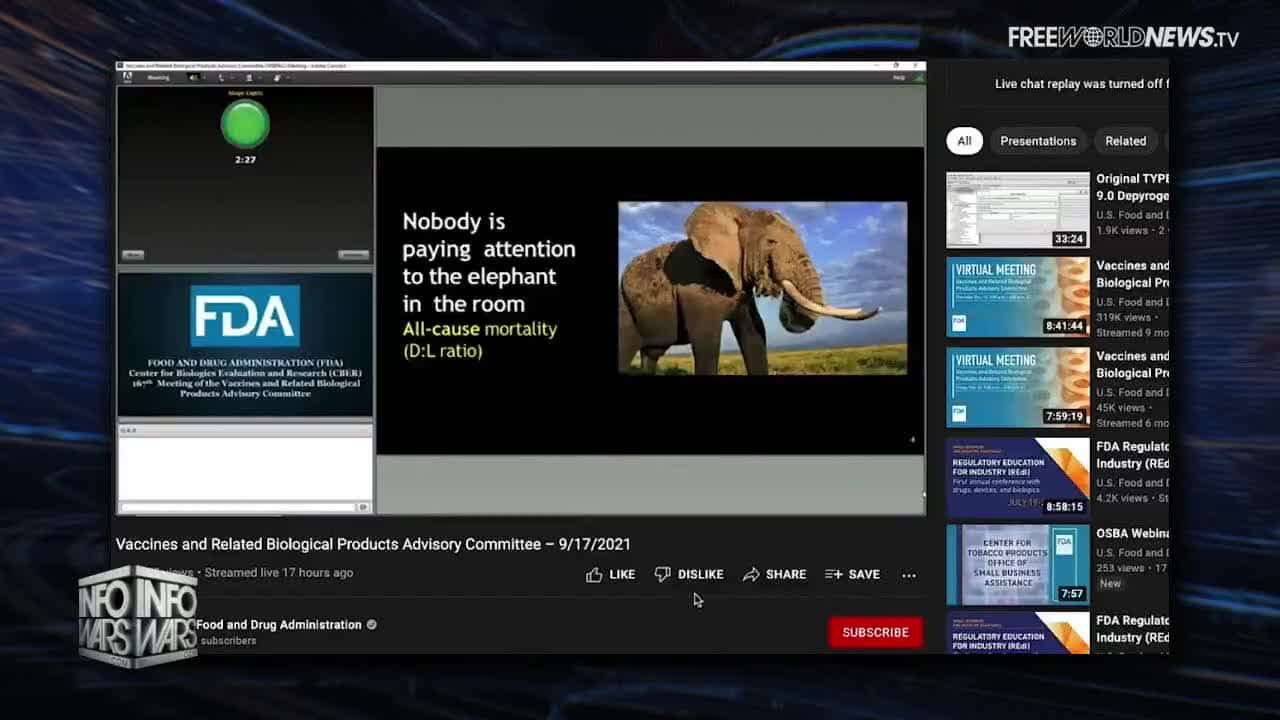The width and height of the screenshot is (1280, 720).
Task: Click the Vaccines title with 45K views
Action: (x=1132, y=364)
